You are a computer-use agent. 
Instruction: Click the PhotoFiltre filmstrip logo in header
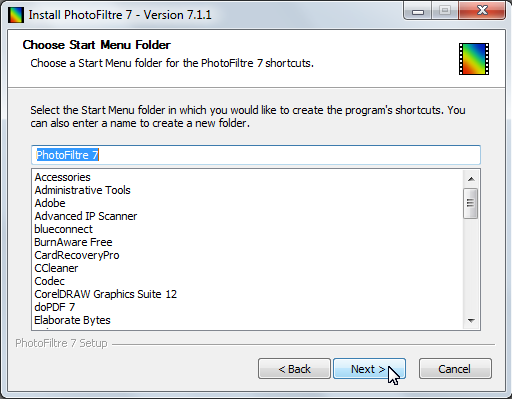pos(474,59)
